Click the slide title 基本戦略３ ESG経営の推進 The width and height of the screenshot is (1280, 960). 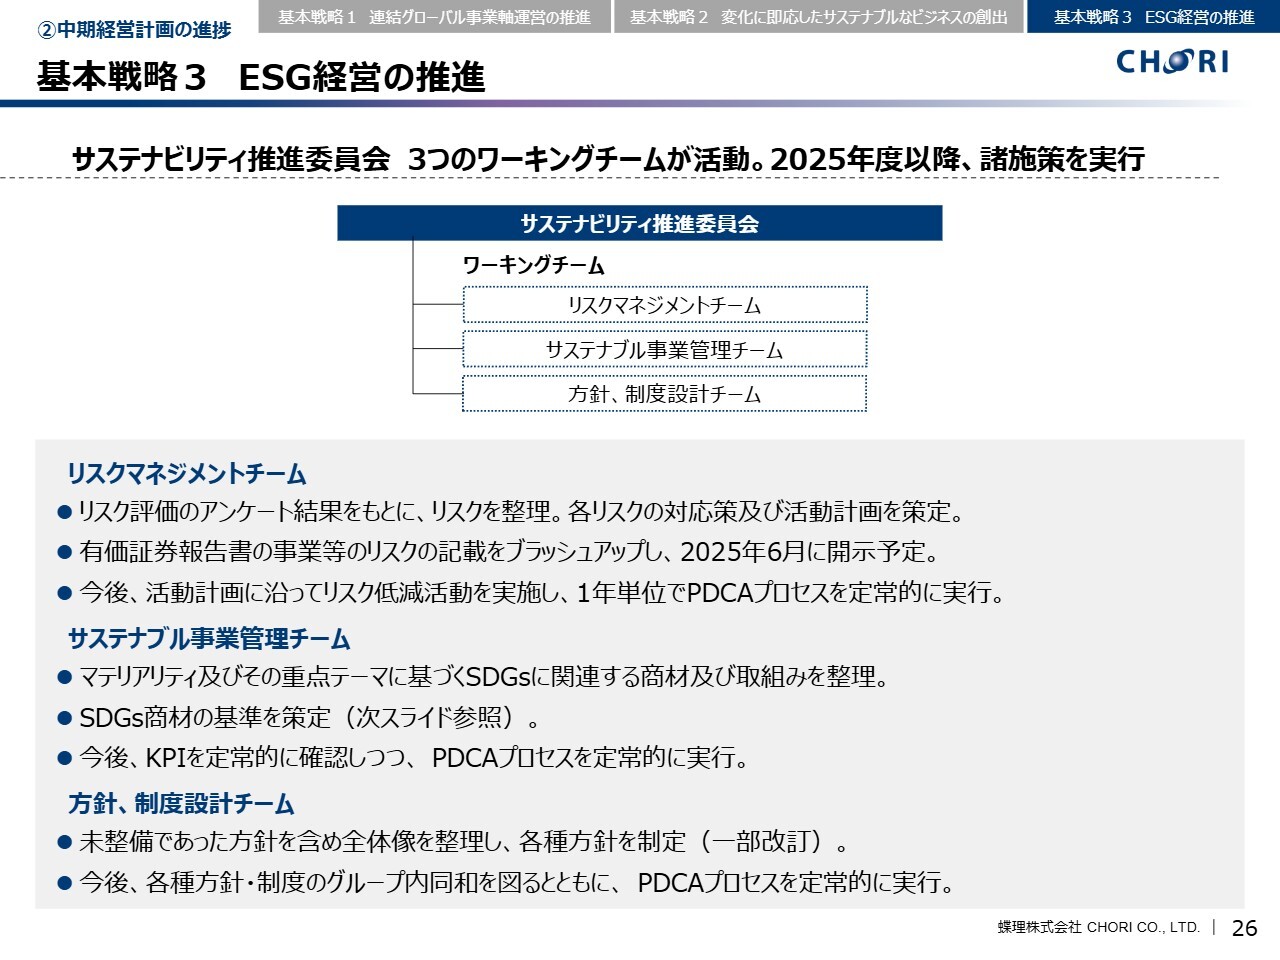[261, 77]
